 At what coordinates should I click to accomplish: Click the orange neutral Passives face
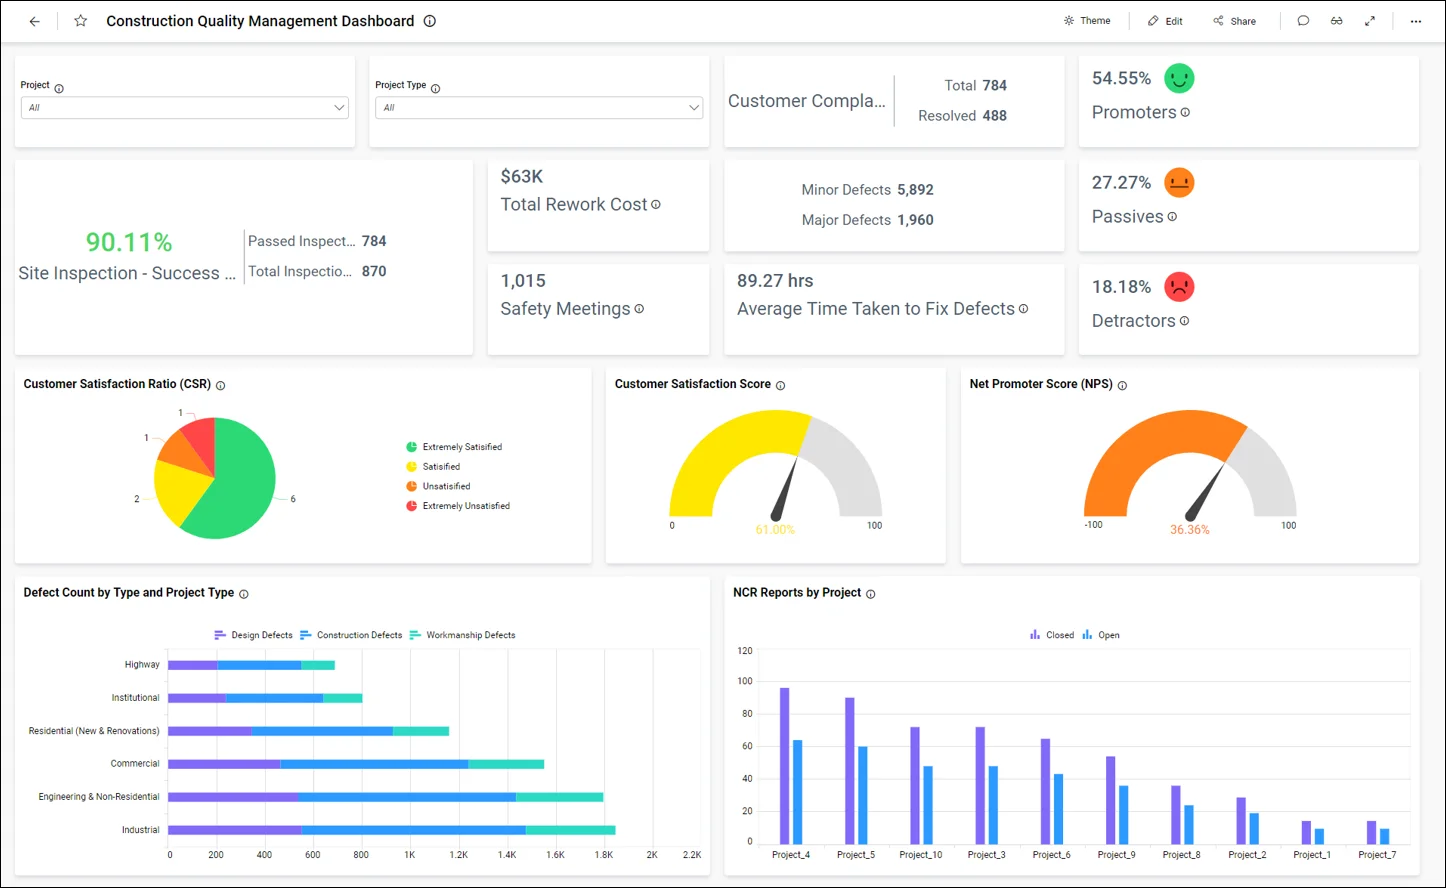tap(1180, 182)
